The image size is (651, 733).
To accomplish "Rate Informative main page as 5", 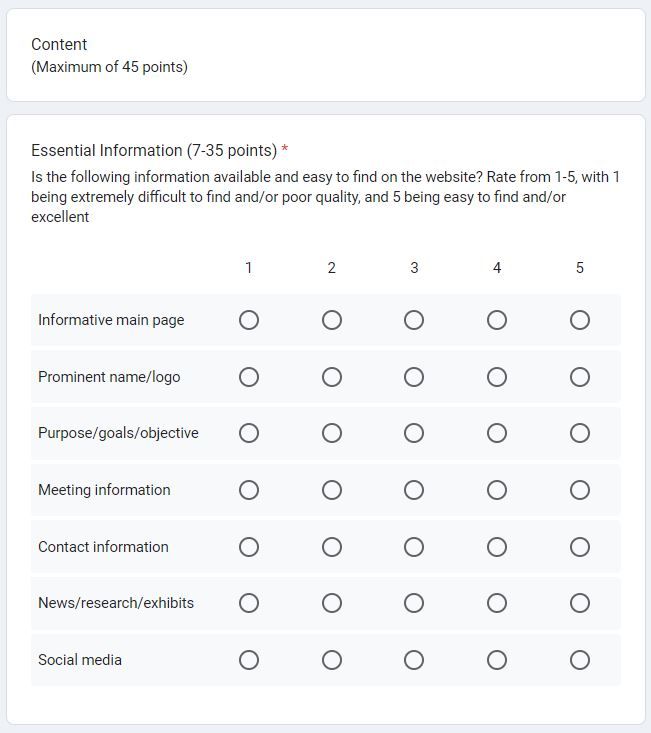I will click(x=580, y=320).
